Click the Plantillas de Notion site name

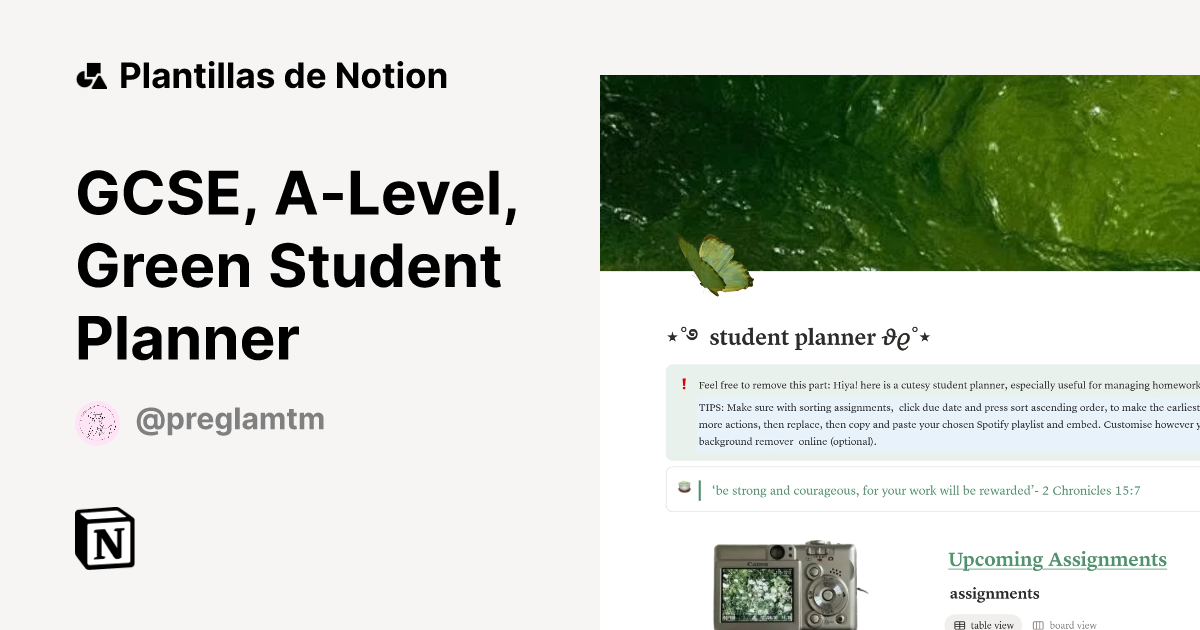pyautogui.click(x=283, y=75)
